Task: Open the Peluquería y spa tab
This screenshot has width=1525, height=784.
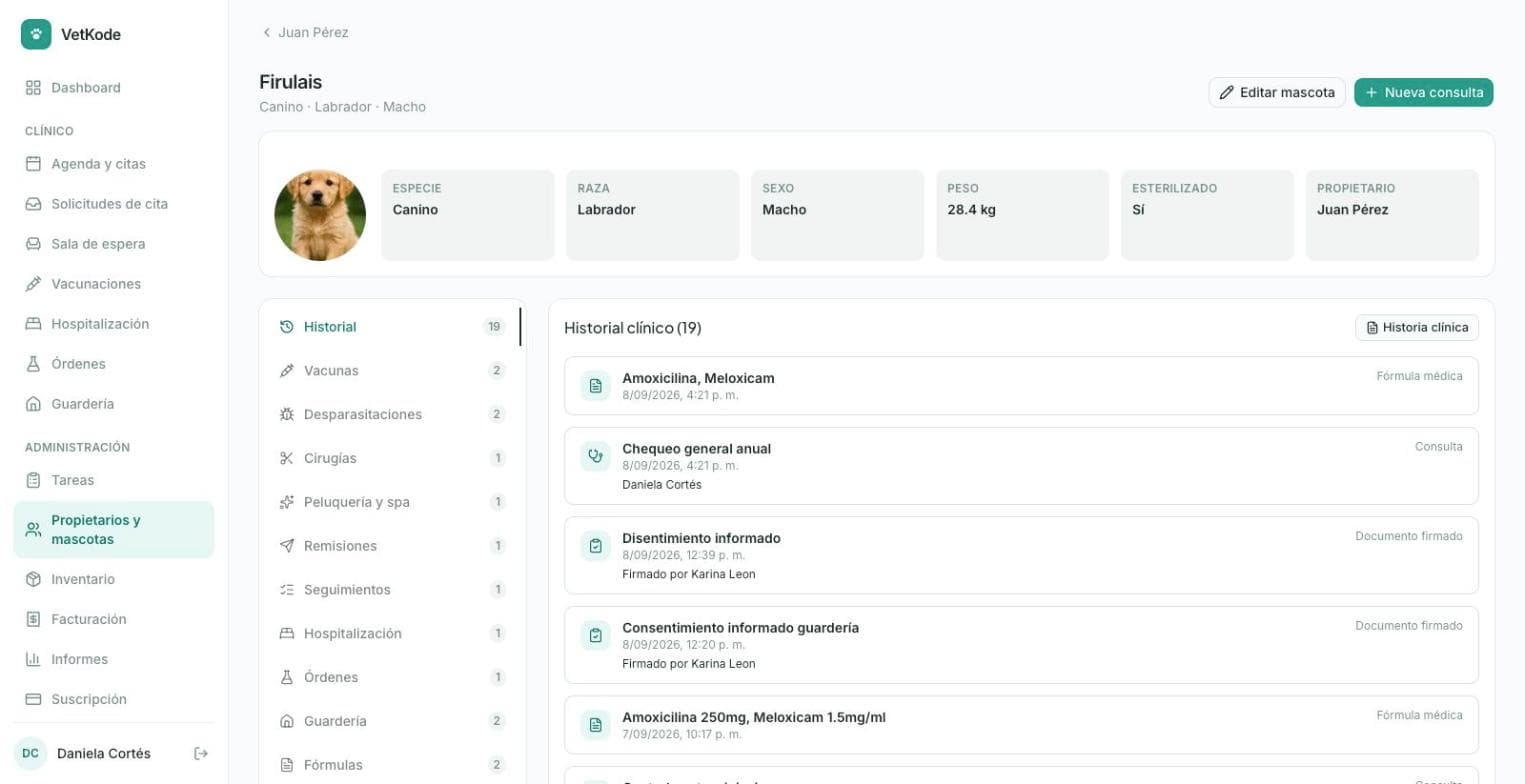Action: (x=392, y=502)
